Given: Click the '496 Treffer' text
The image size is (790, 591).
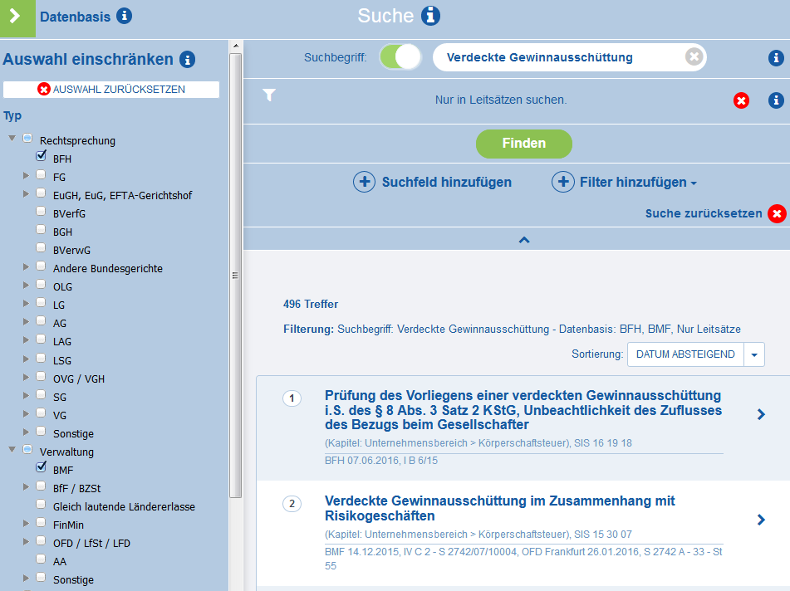Looking at the screenshot, I should click(x=310, y=304).
